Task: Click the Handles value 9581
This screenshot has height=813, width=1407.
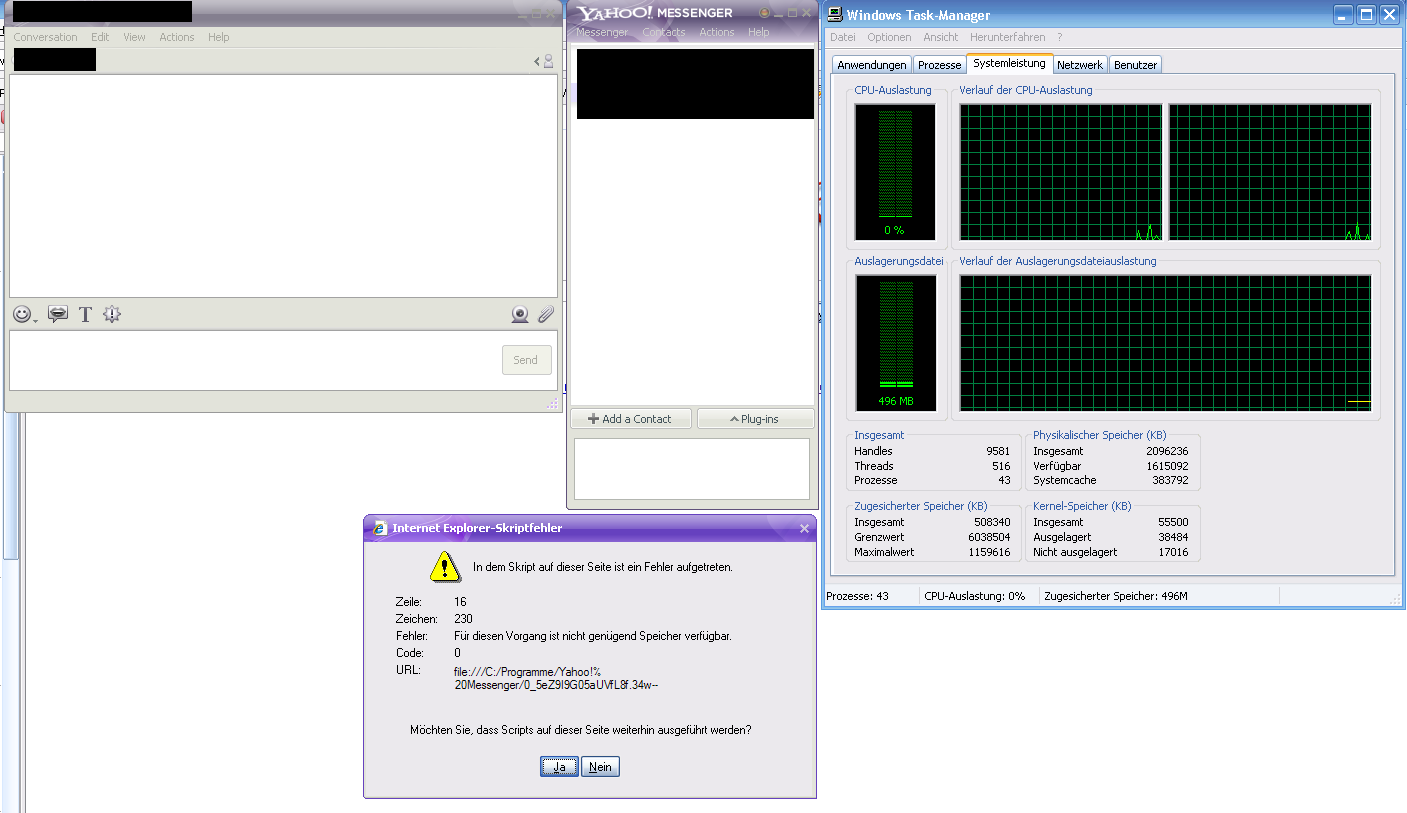Action: (x=998, y=451)
